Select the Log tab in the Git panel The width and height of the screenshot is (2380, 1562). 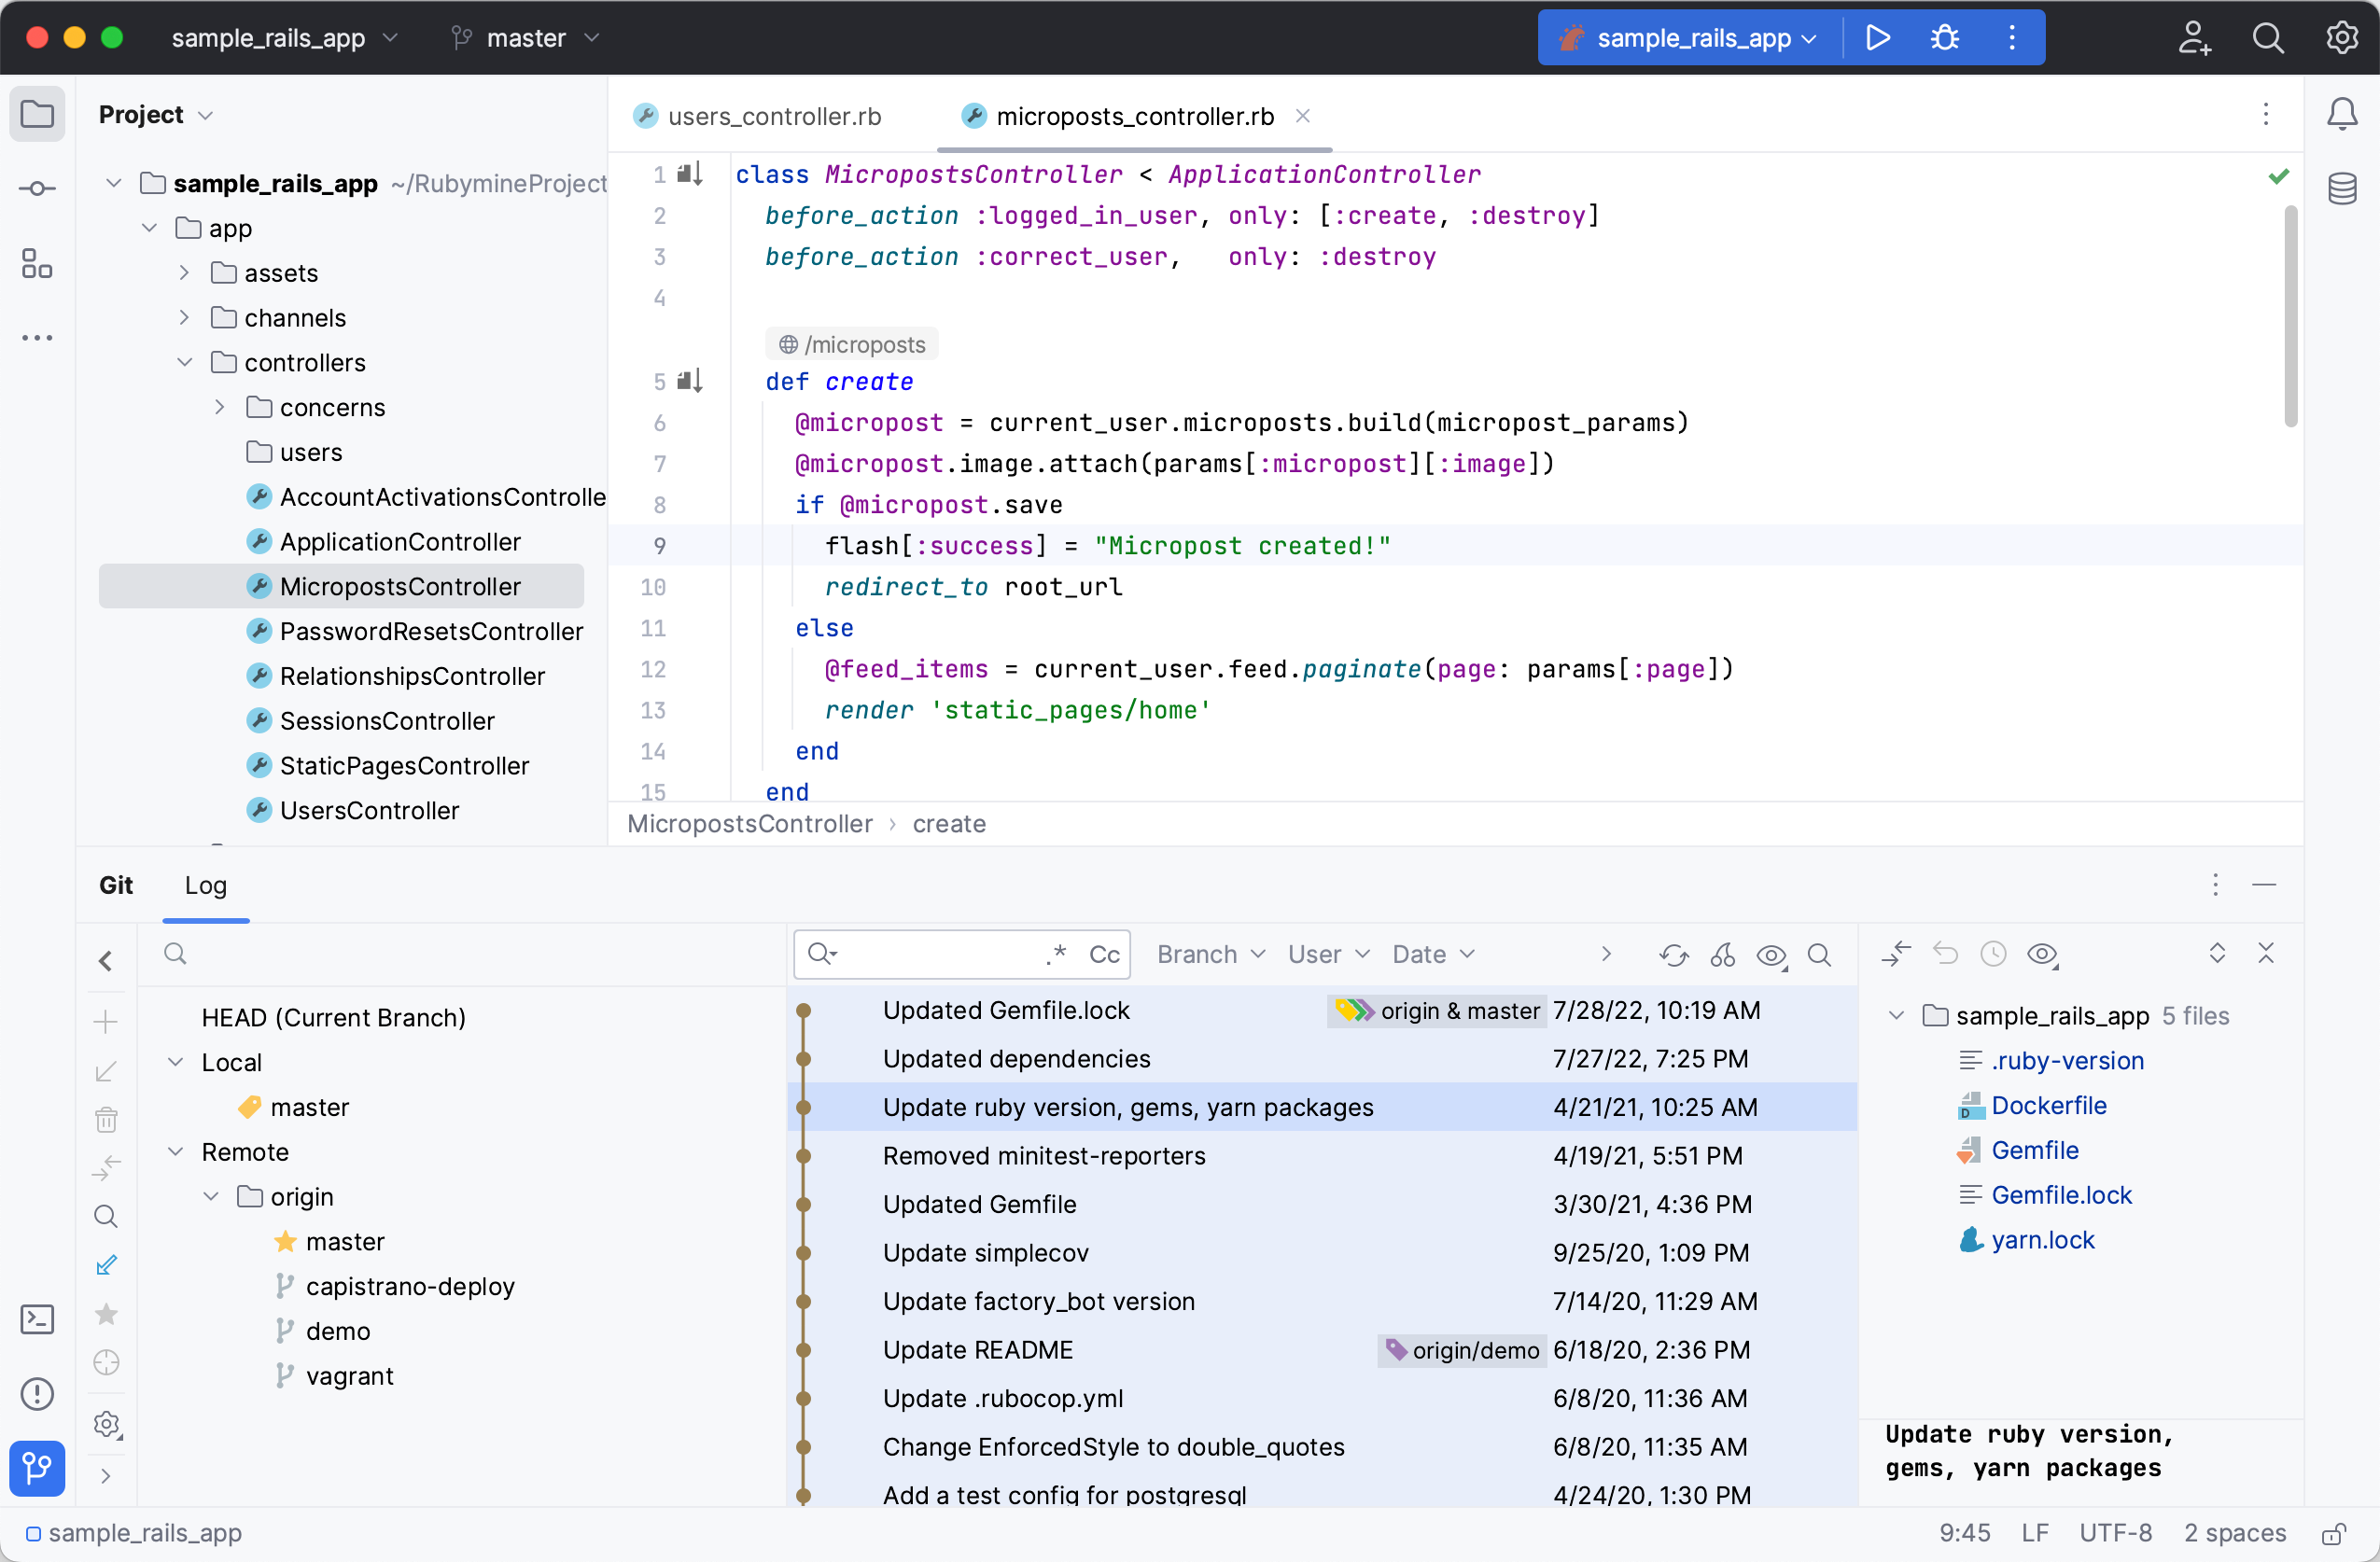point(206,886)
